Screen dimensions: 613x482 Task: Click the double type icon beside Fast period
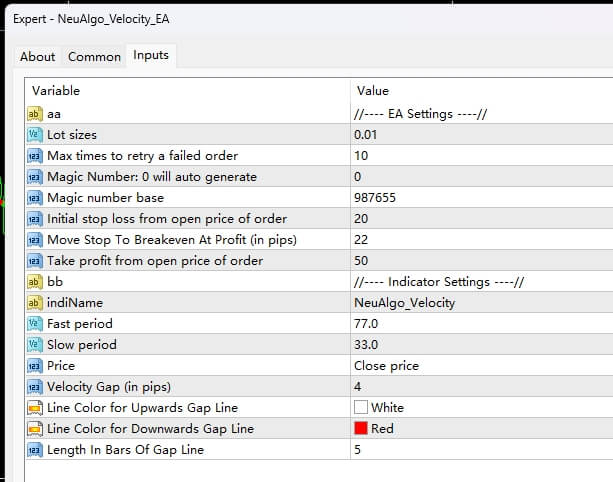coord(35,323)
